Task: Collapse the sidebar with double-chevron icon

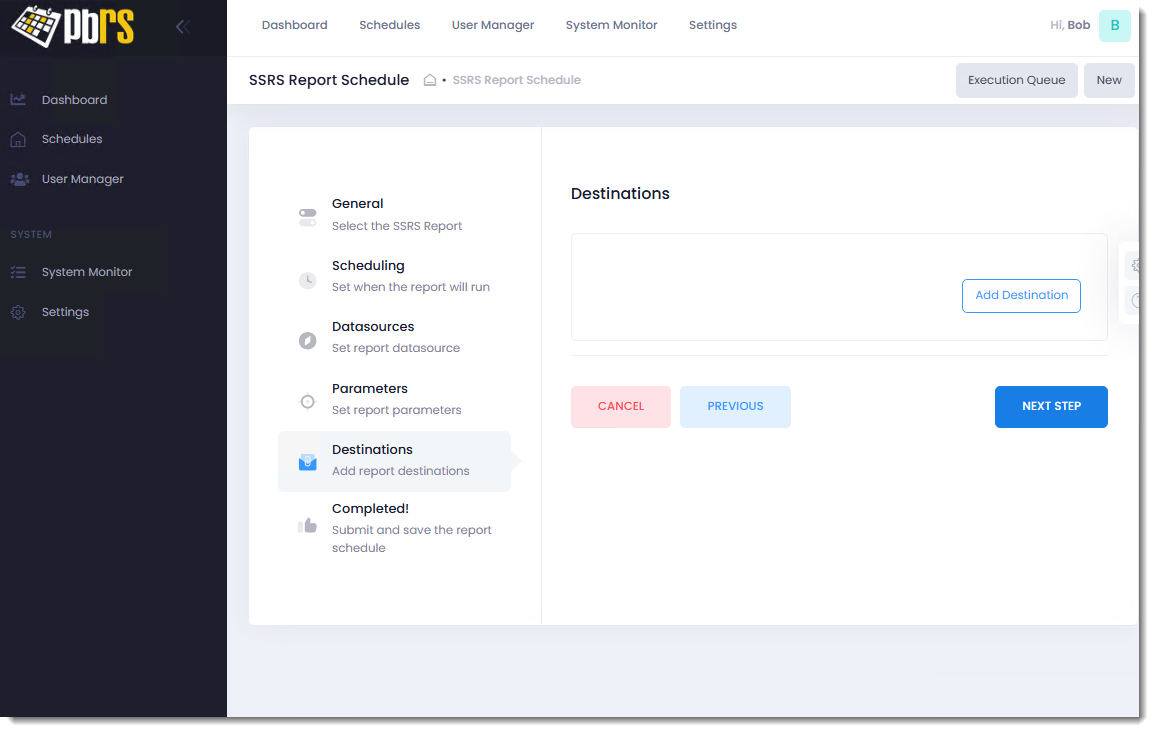Action: click(182, 27)
